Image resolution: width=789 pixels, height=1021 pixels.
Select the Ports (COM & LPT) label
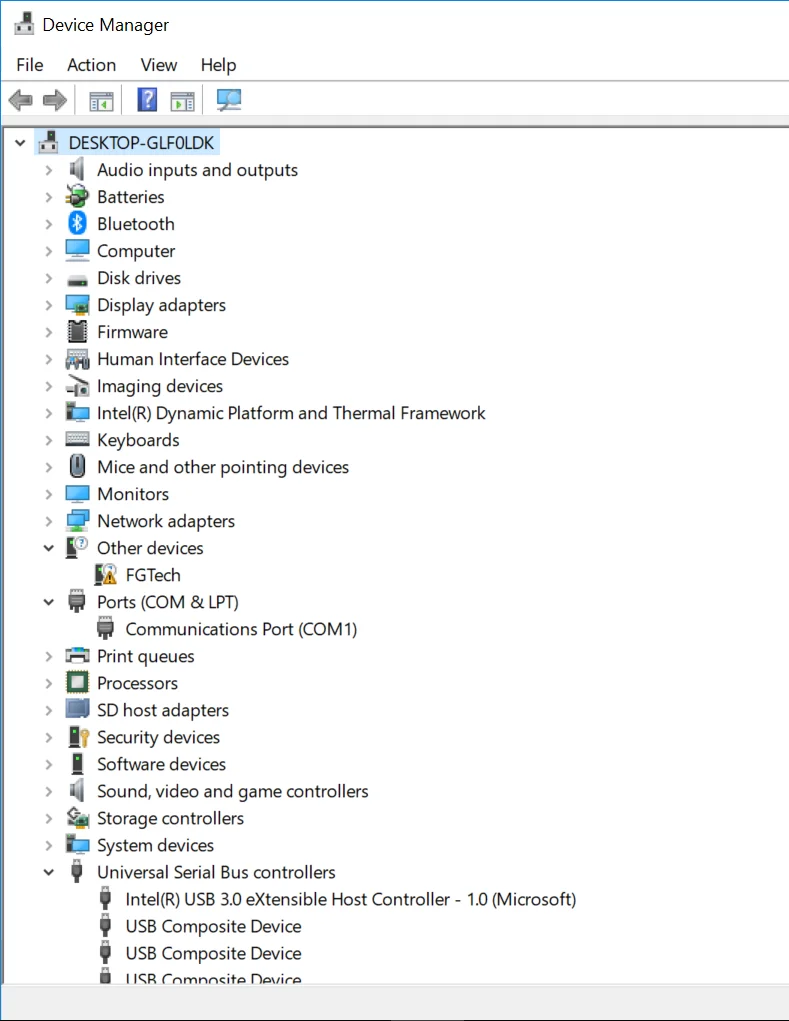(168, 602)
